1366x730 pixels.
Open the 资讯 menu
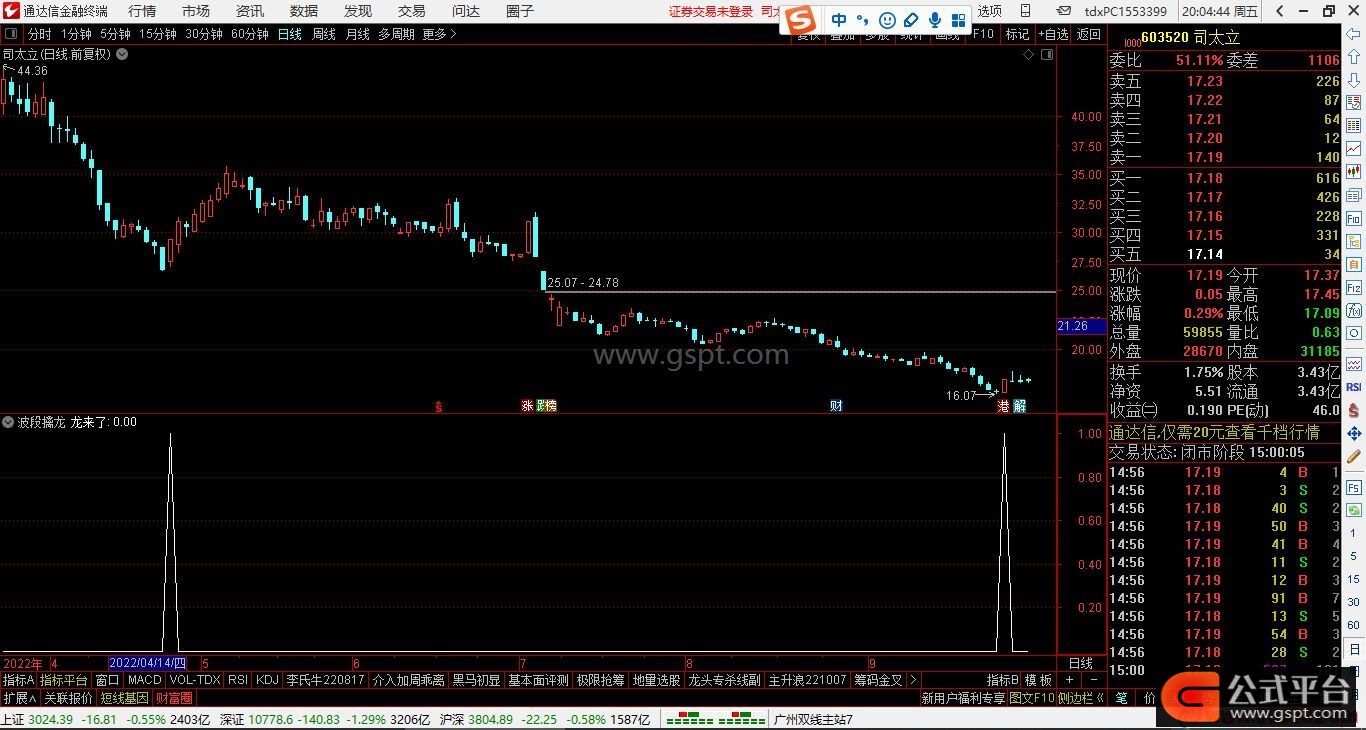pyautogui.click(x=250, y=11)
